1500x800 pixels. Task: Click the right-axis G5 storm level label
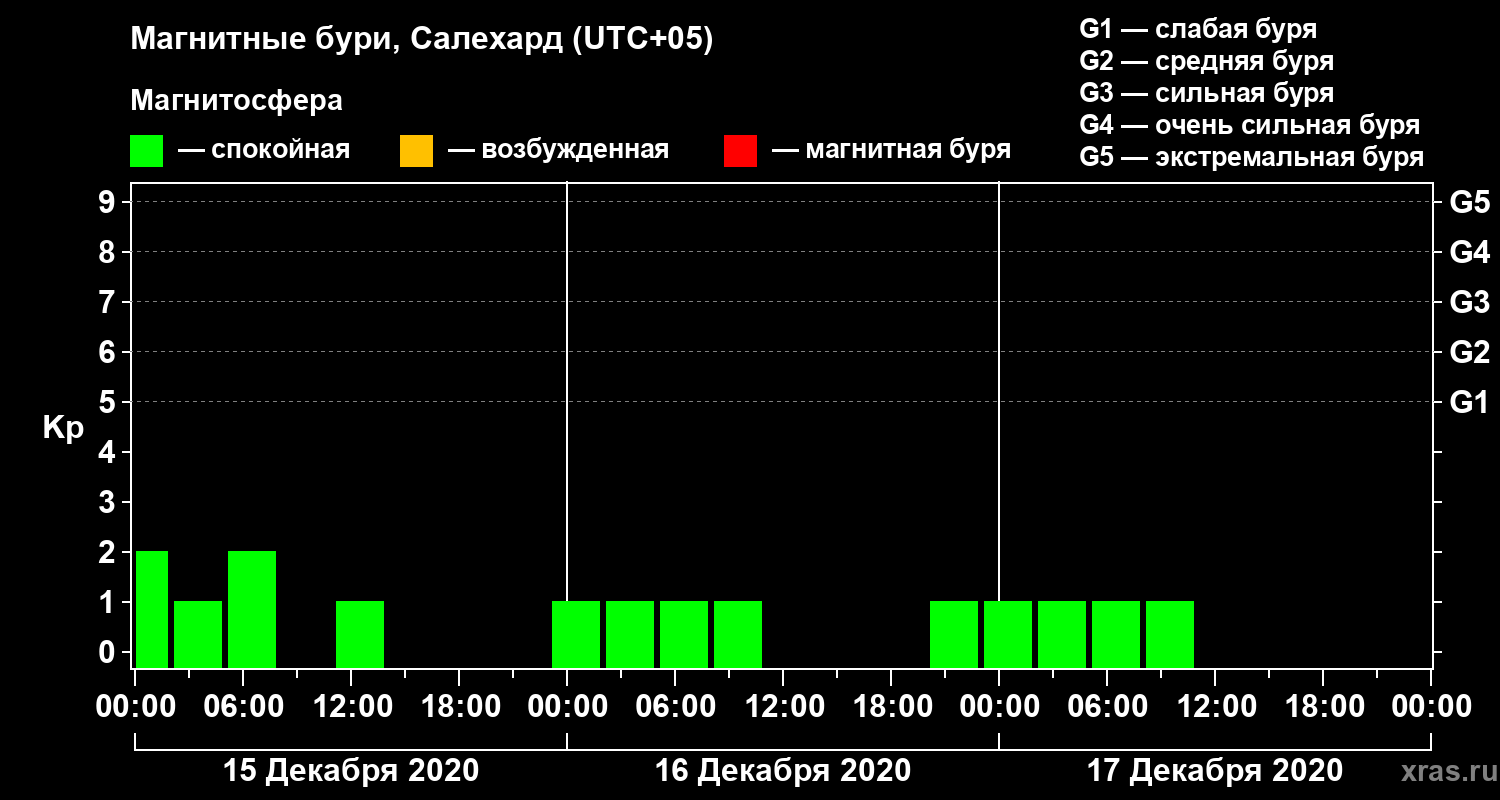[x=1469, y=203]
